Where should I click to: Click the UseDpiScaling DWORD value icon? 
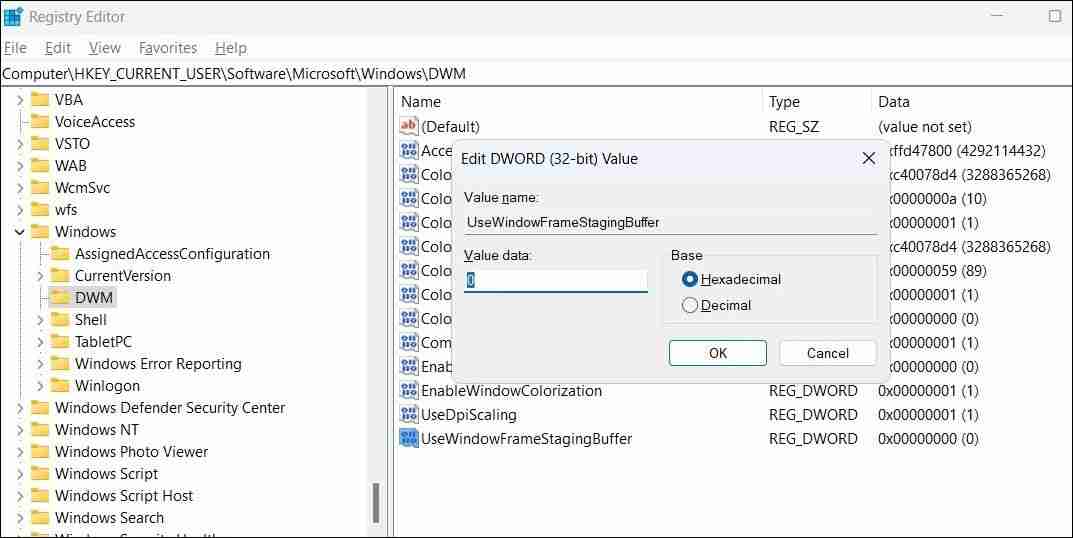408,414
